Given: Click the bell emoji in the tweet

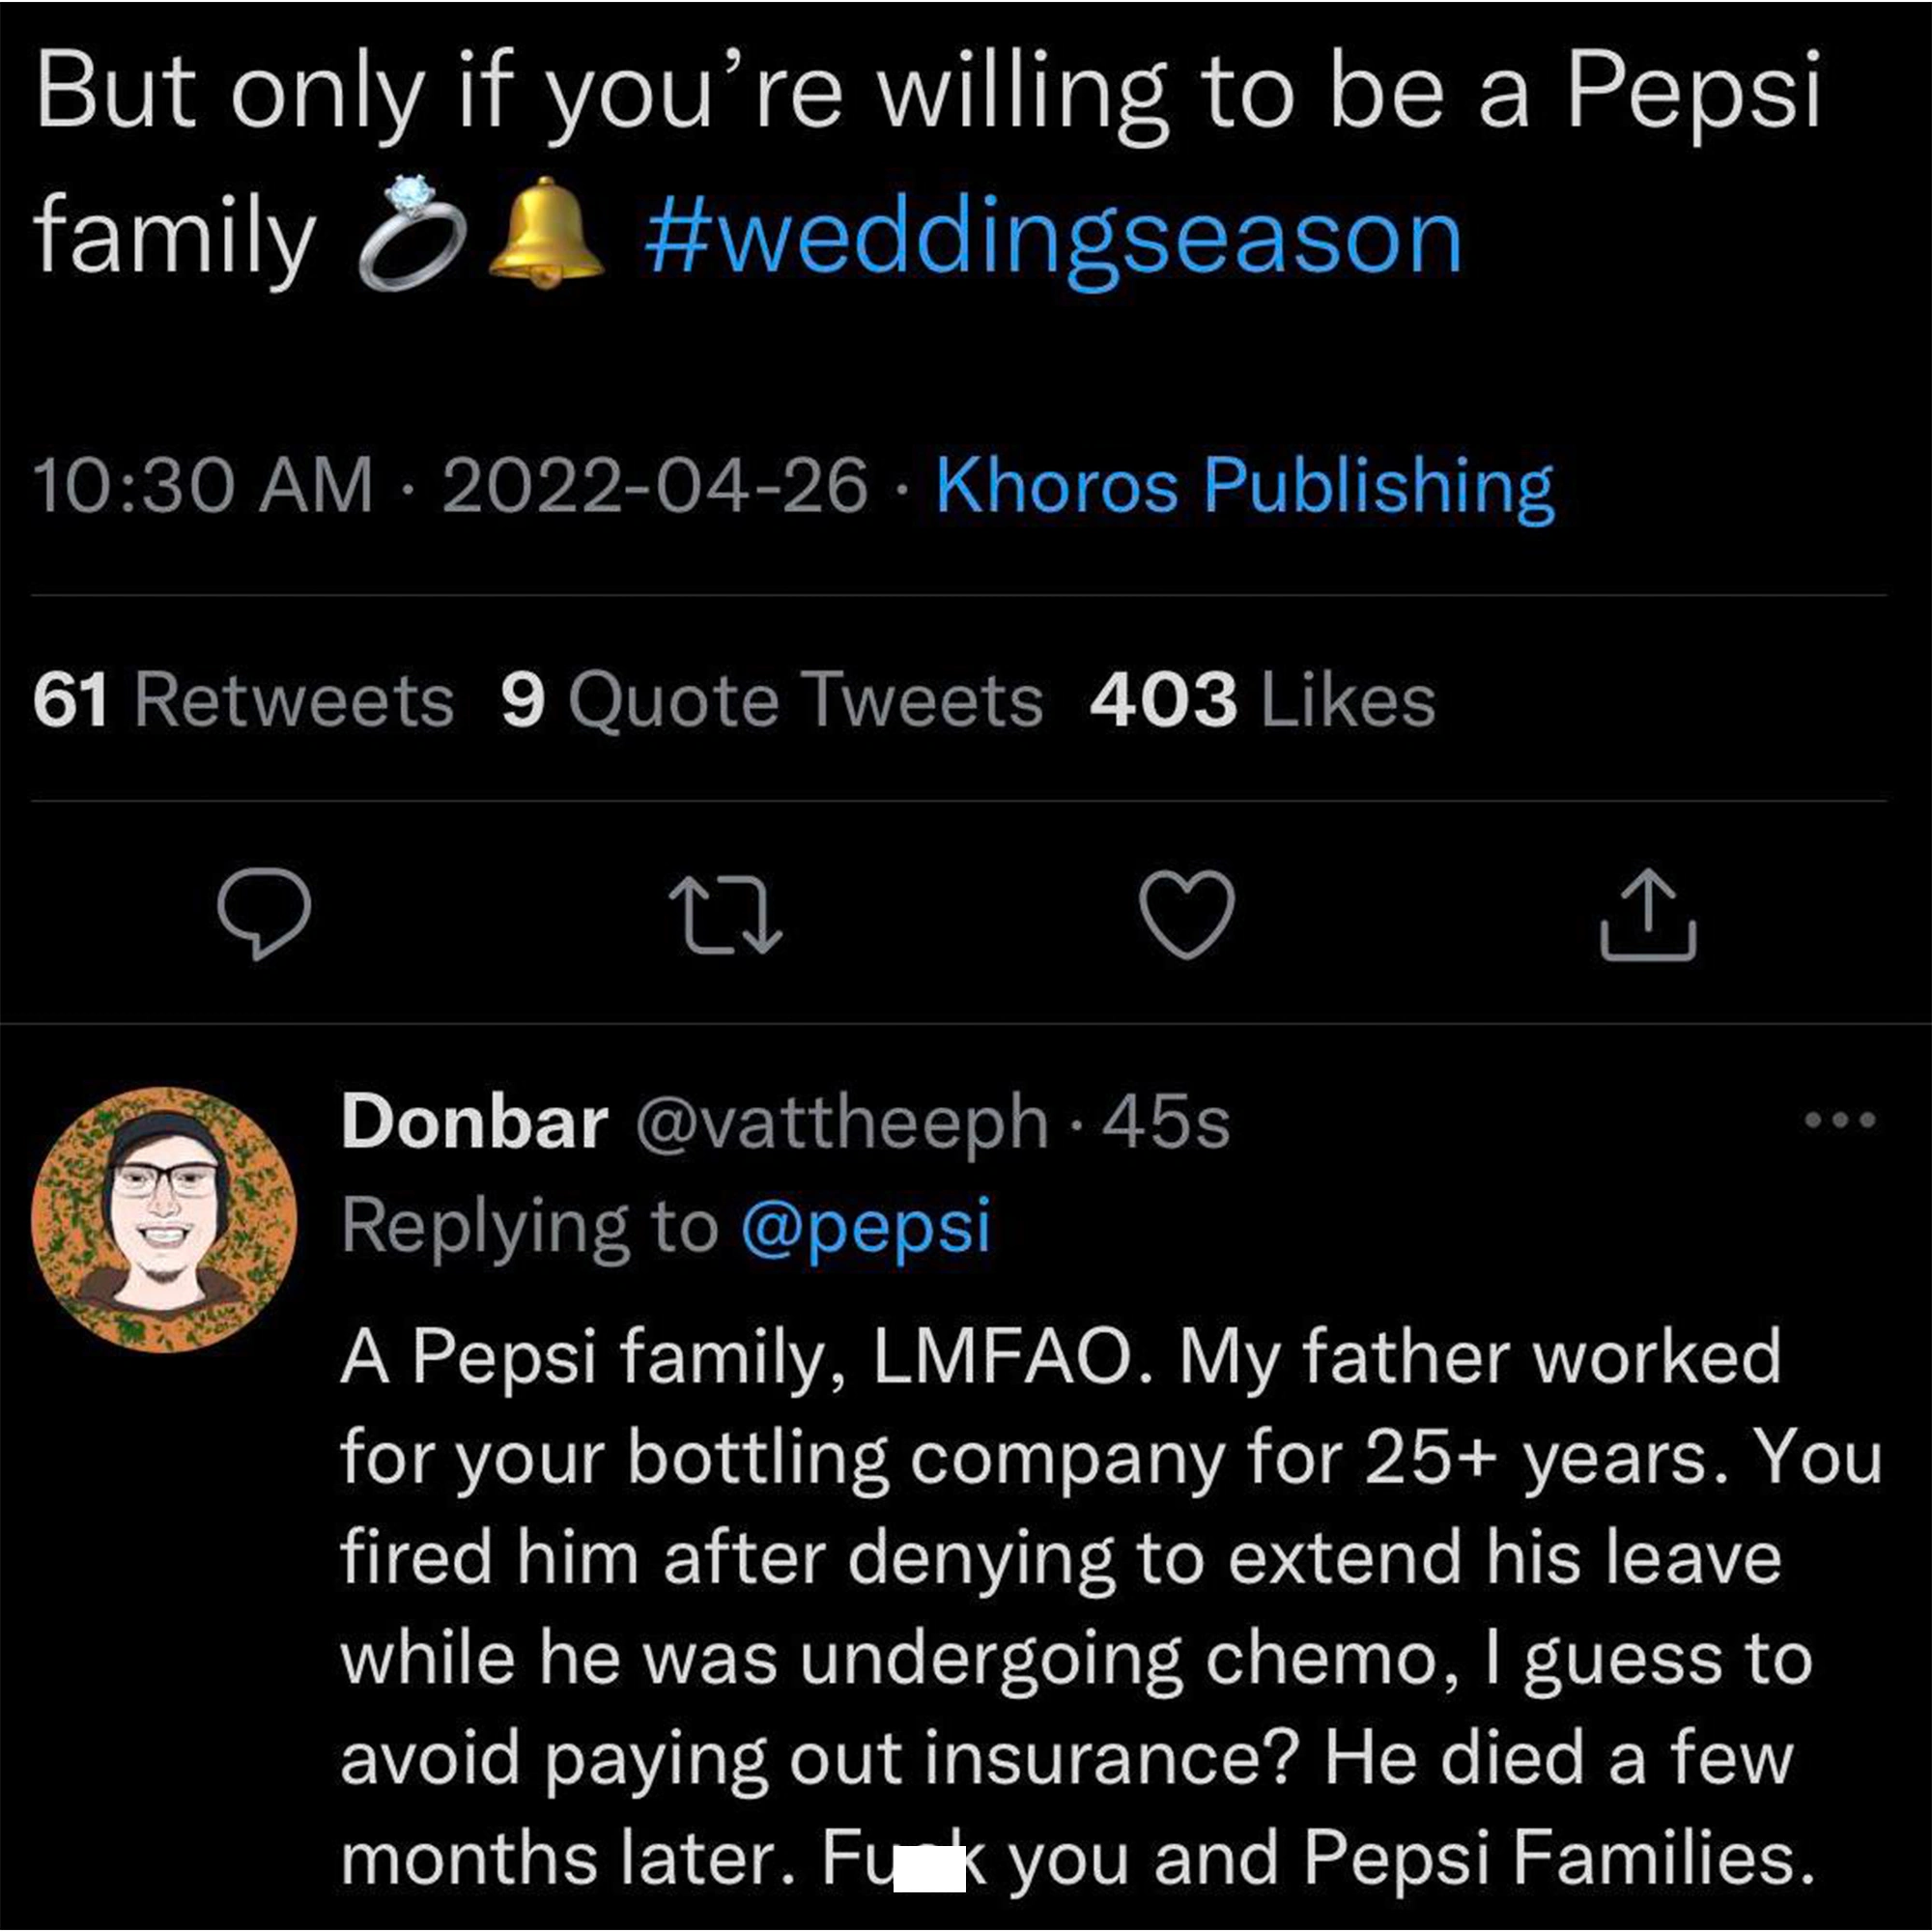Looking at the screenshot, I should tap(545, 232).
